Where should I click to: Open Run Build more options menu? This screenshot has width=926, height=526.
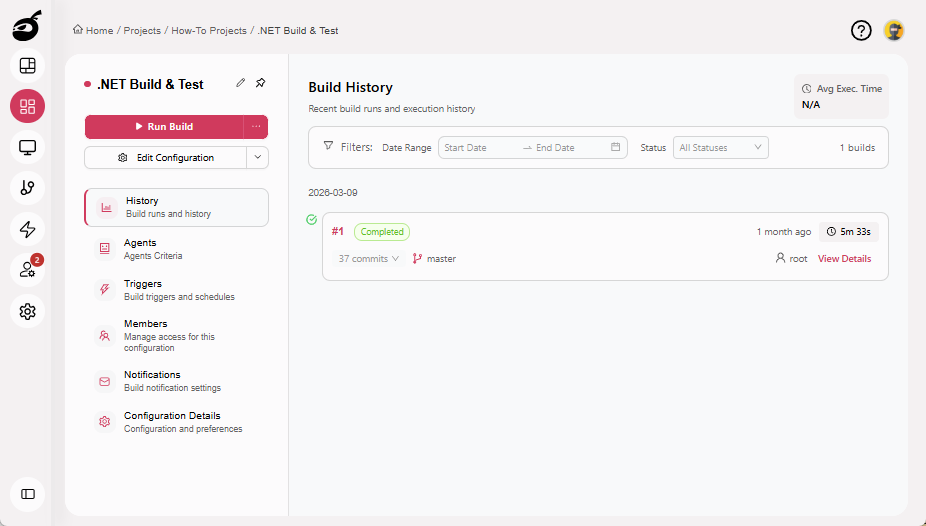coord(256,126)
